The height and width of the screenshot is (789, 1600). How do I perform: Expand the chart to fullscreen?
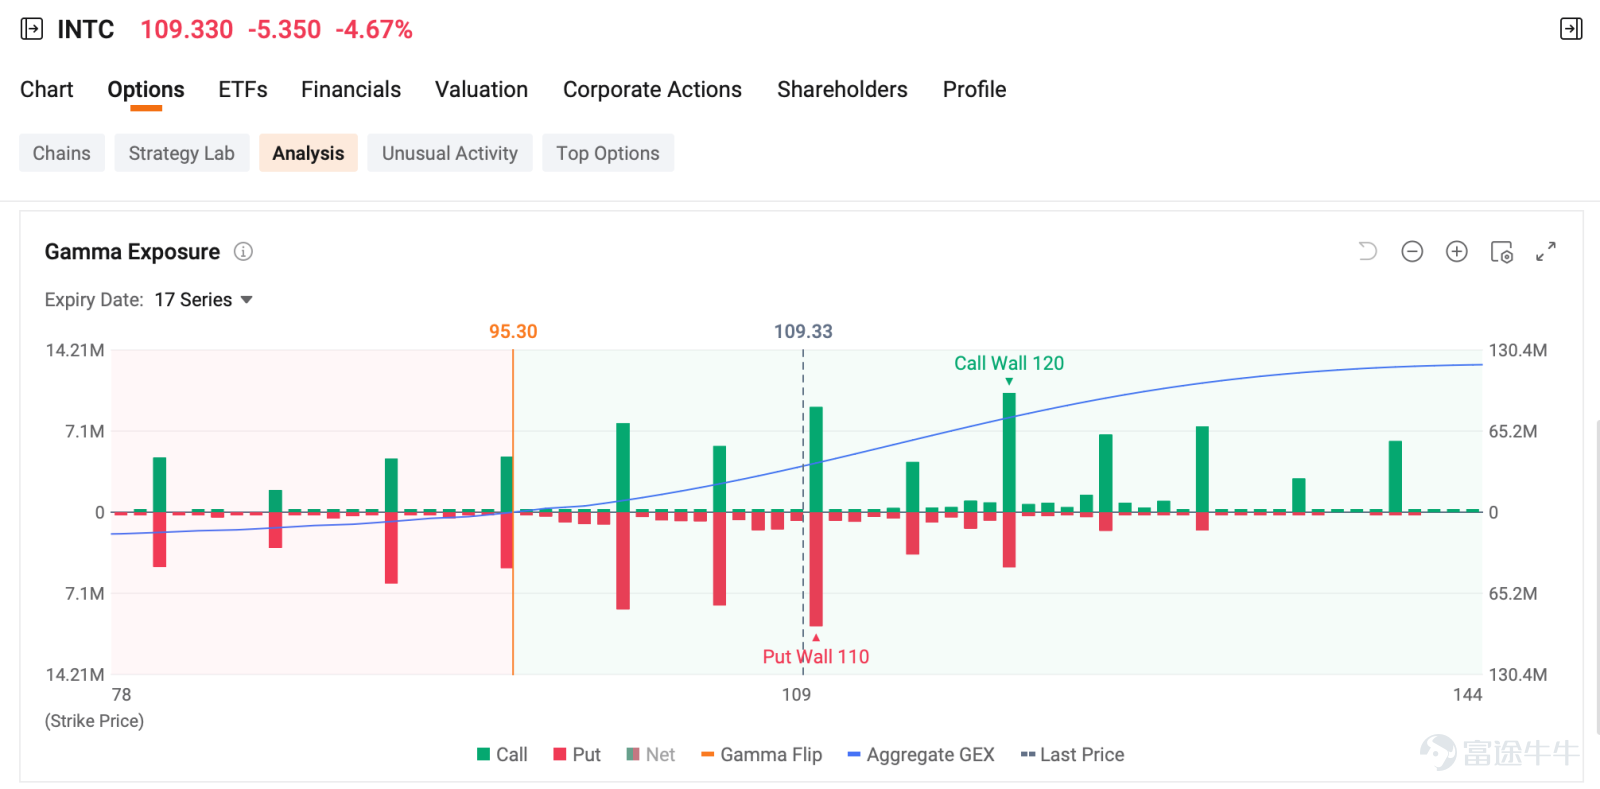coord(1546,252)
